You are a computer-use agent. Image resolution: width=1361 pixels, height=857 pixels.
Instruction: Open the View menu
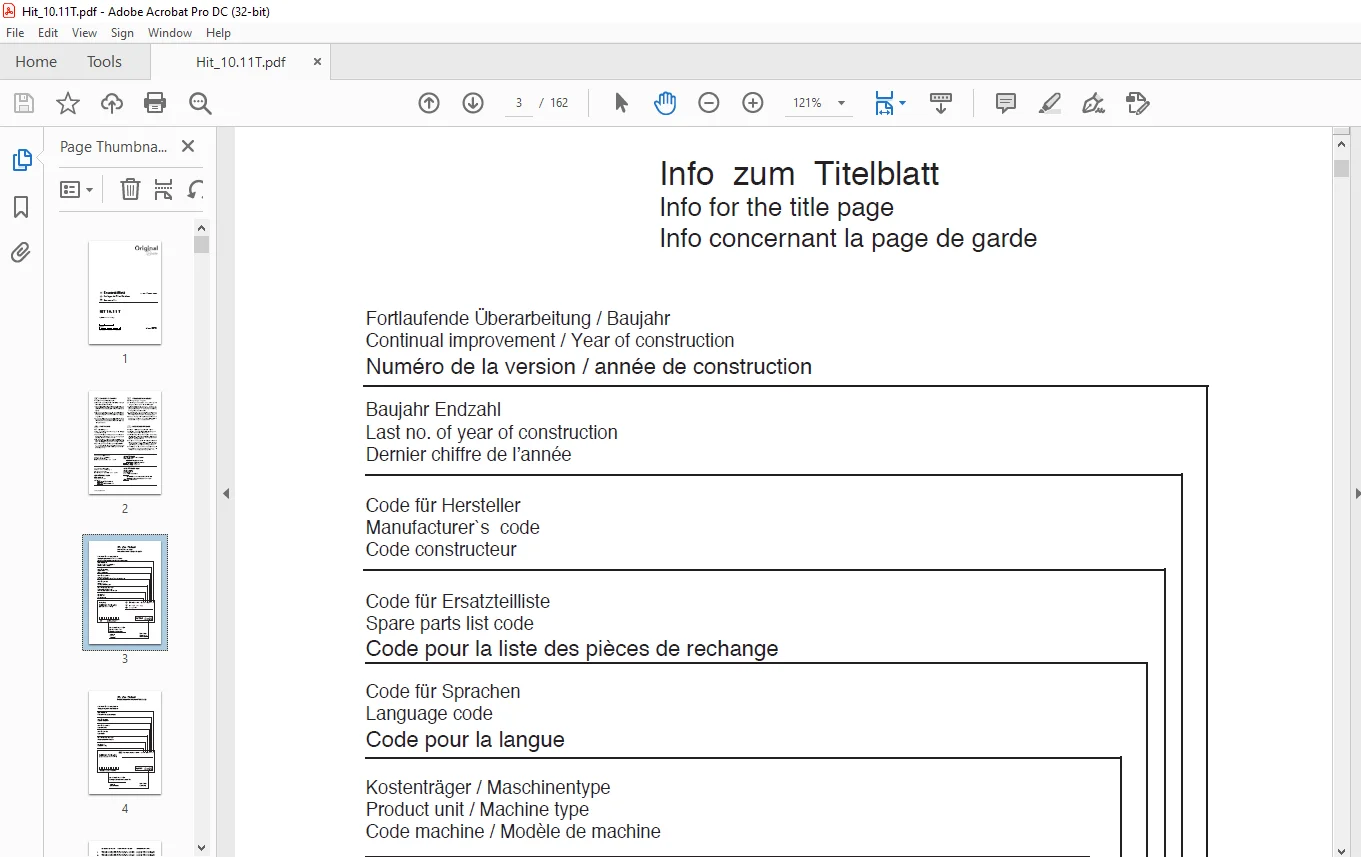click(x=85, y=33)
